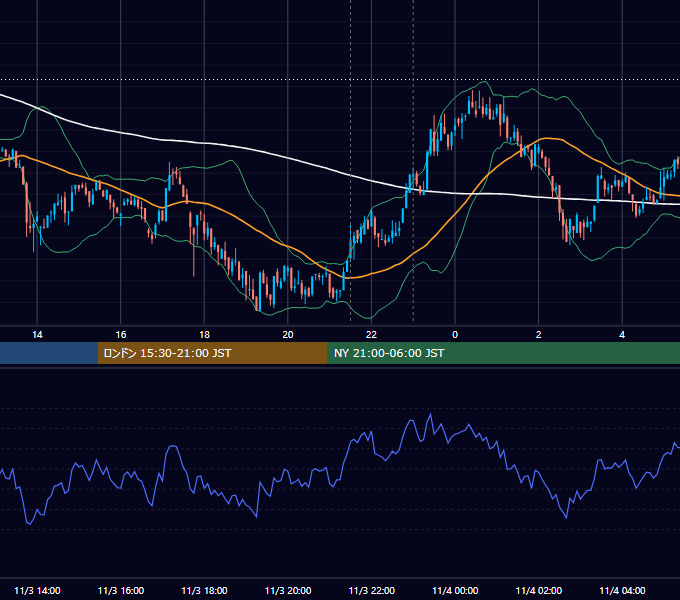Click the 11/4 00:00 time label
The image size is (680, 600).
click(455, 590)
